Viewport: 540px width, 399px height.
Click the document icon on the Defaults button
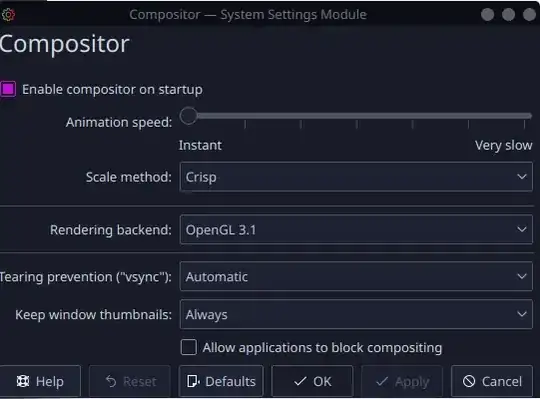point(193,381)
